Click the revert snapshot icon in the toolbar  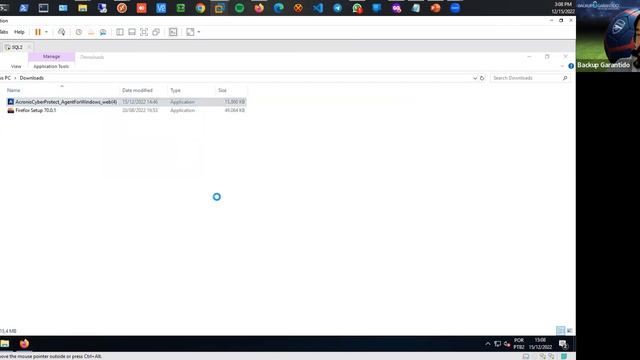point(91,32)
